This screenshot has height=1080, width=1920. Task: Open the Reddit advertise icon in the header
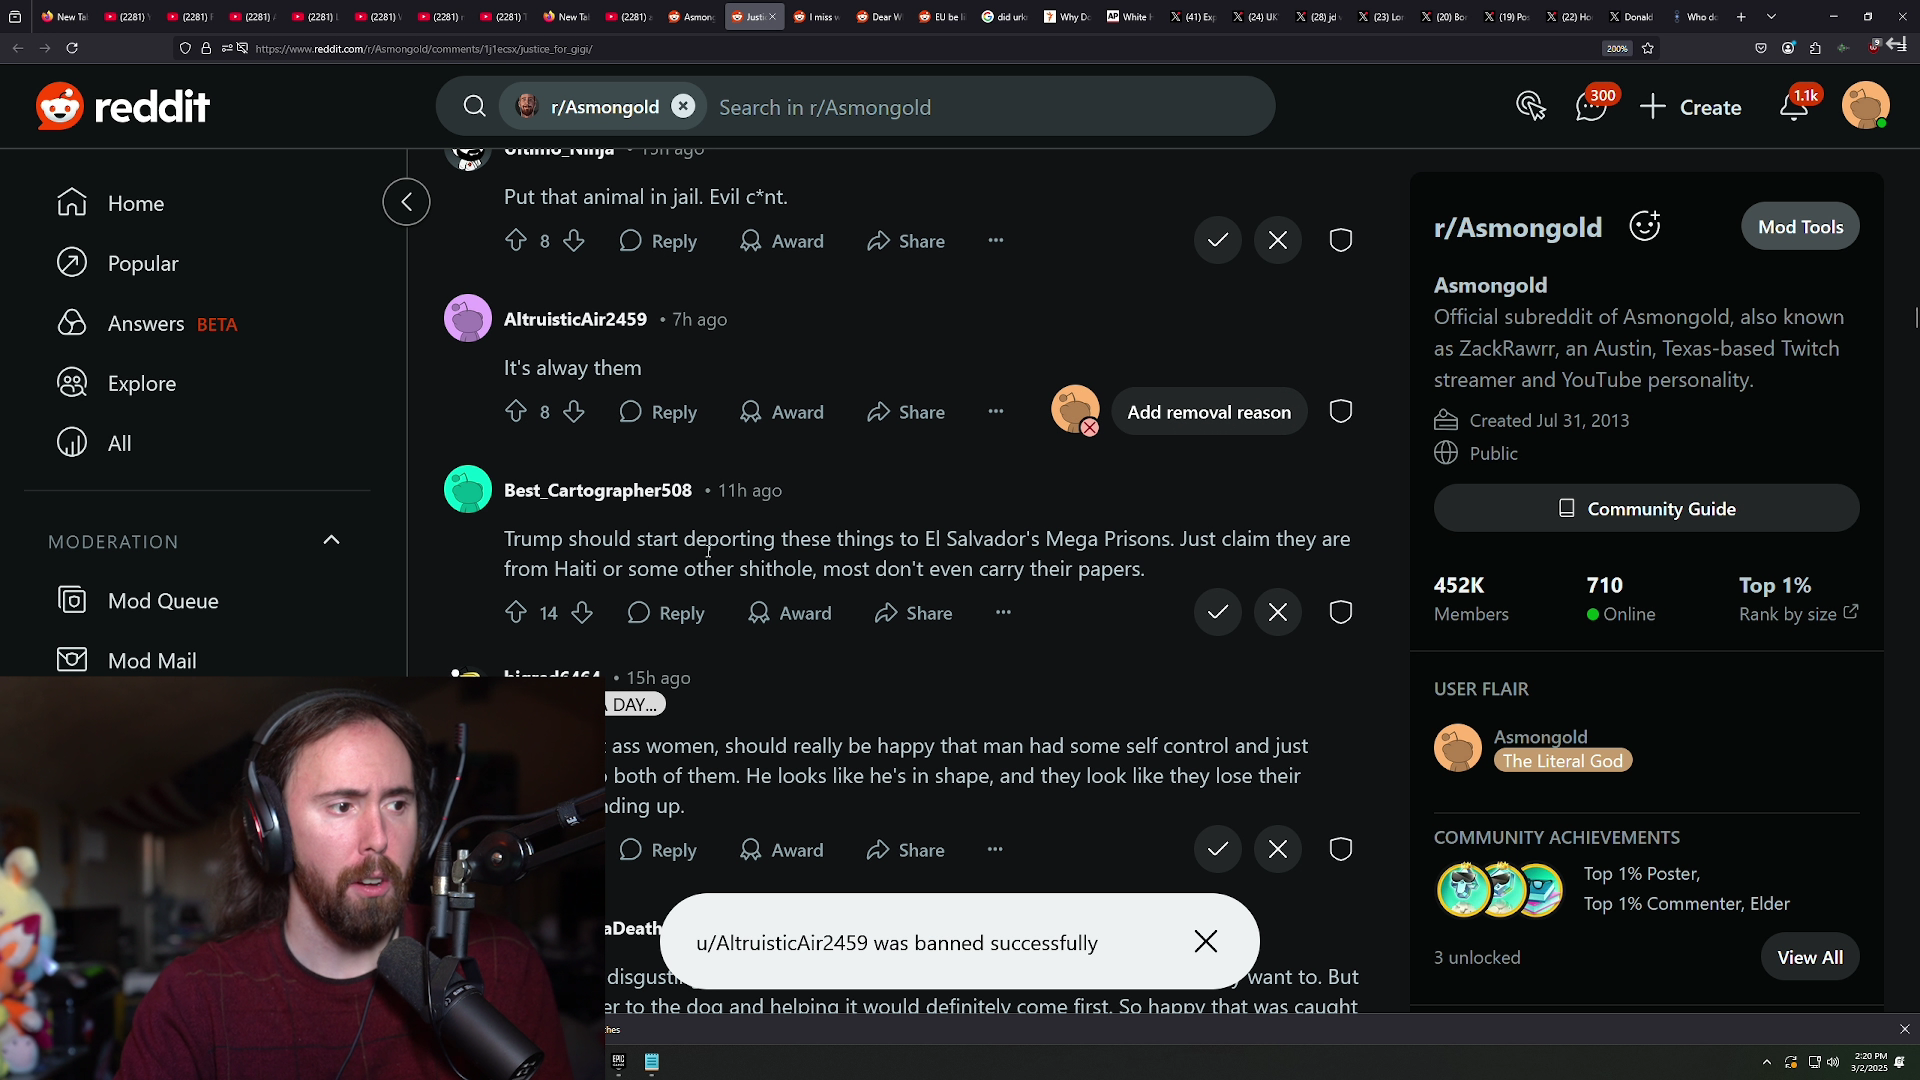[x=1530, y=106]
